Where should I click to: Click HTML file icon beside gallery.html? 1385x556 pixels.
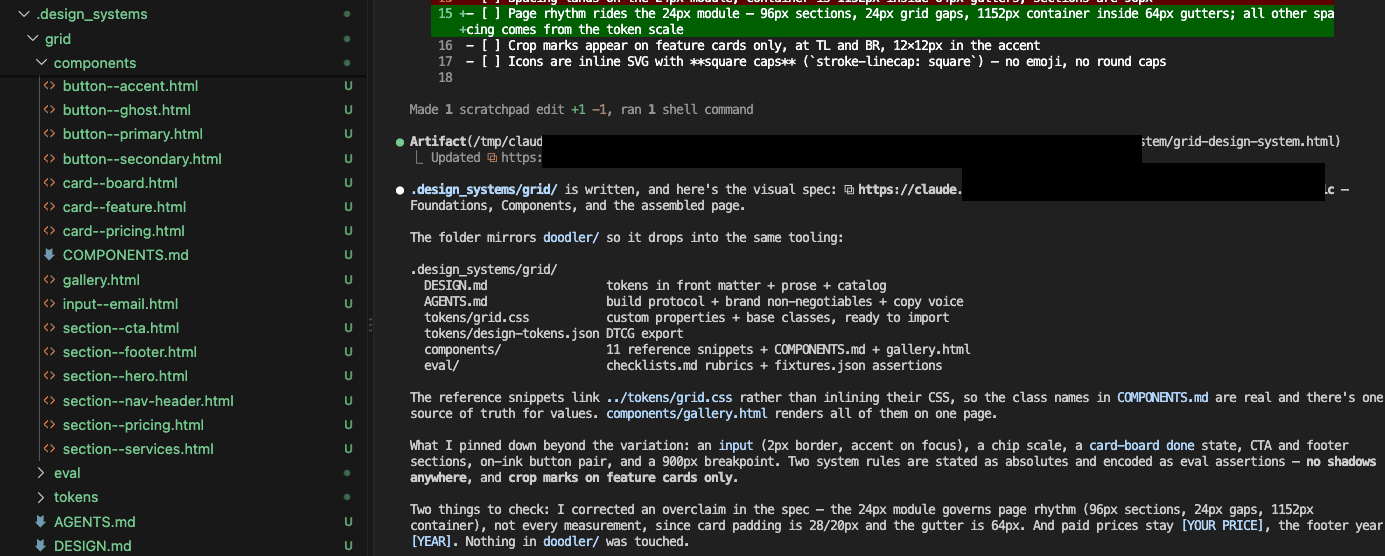[49, 280]
